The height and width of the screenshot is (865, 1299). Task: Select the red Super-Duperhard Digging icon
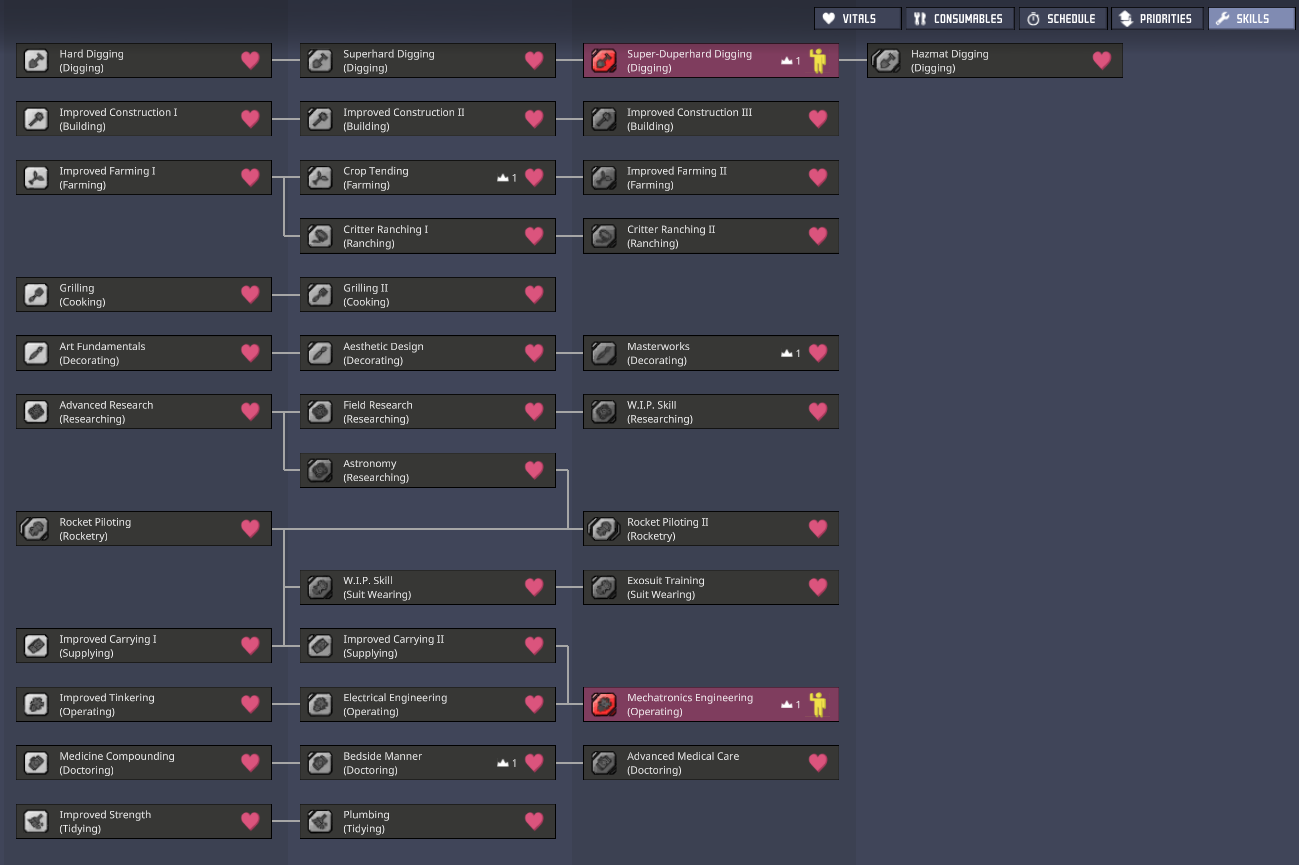click(x=604, y=61)
